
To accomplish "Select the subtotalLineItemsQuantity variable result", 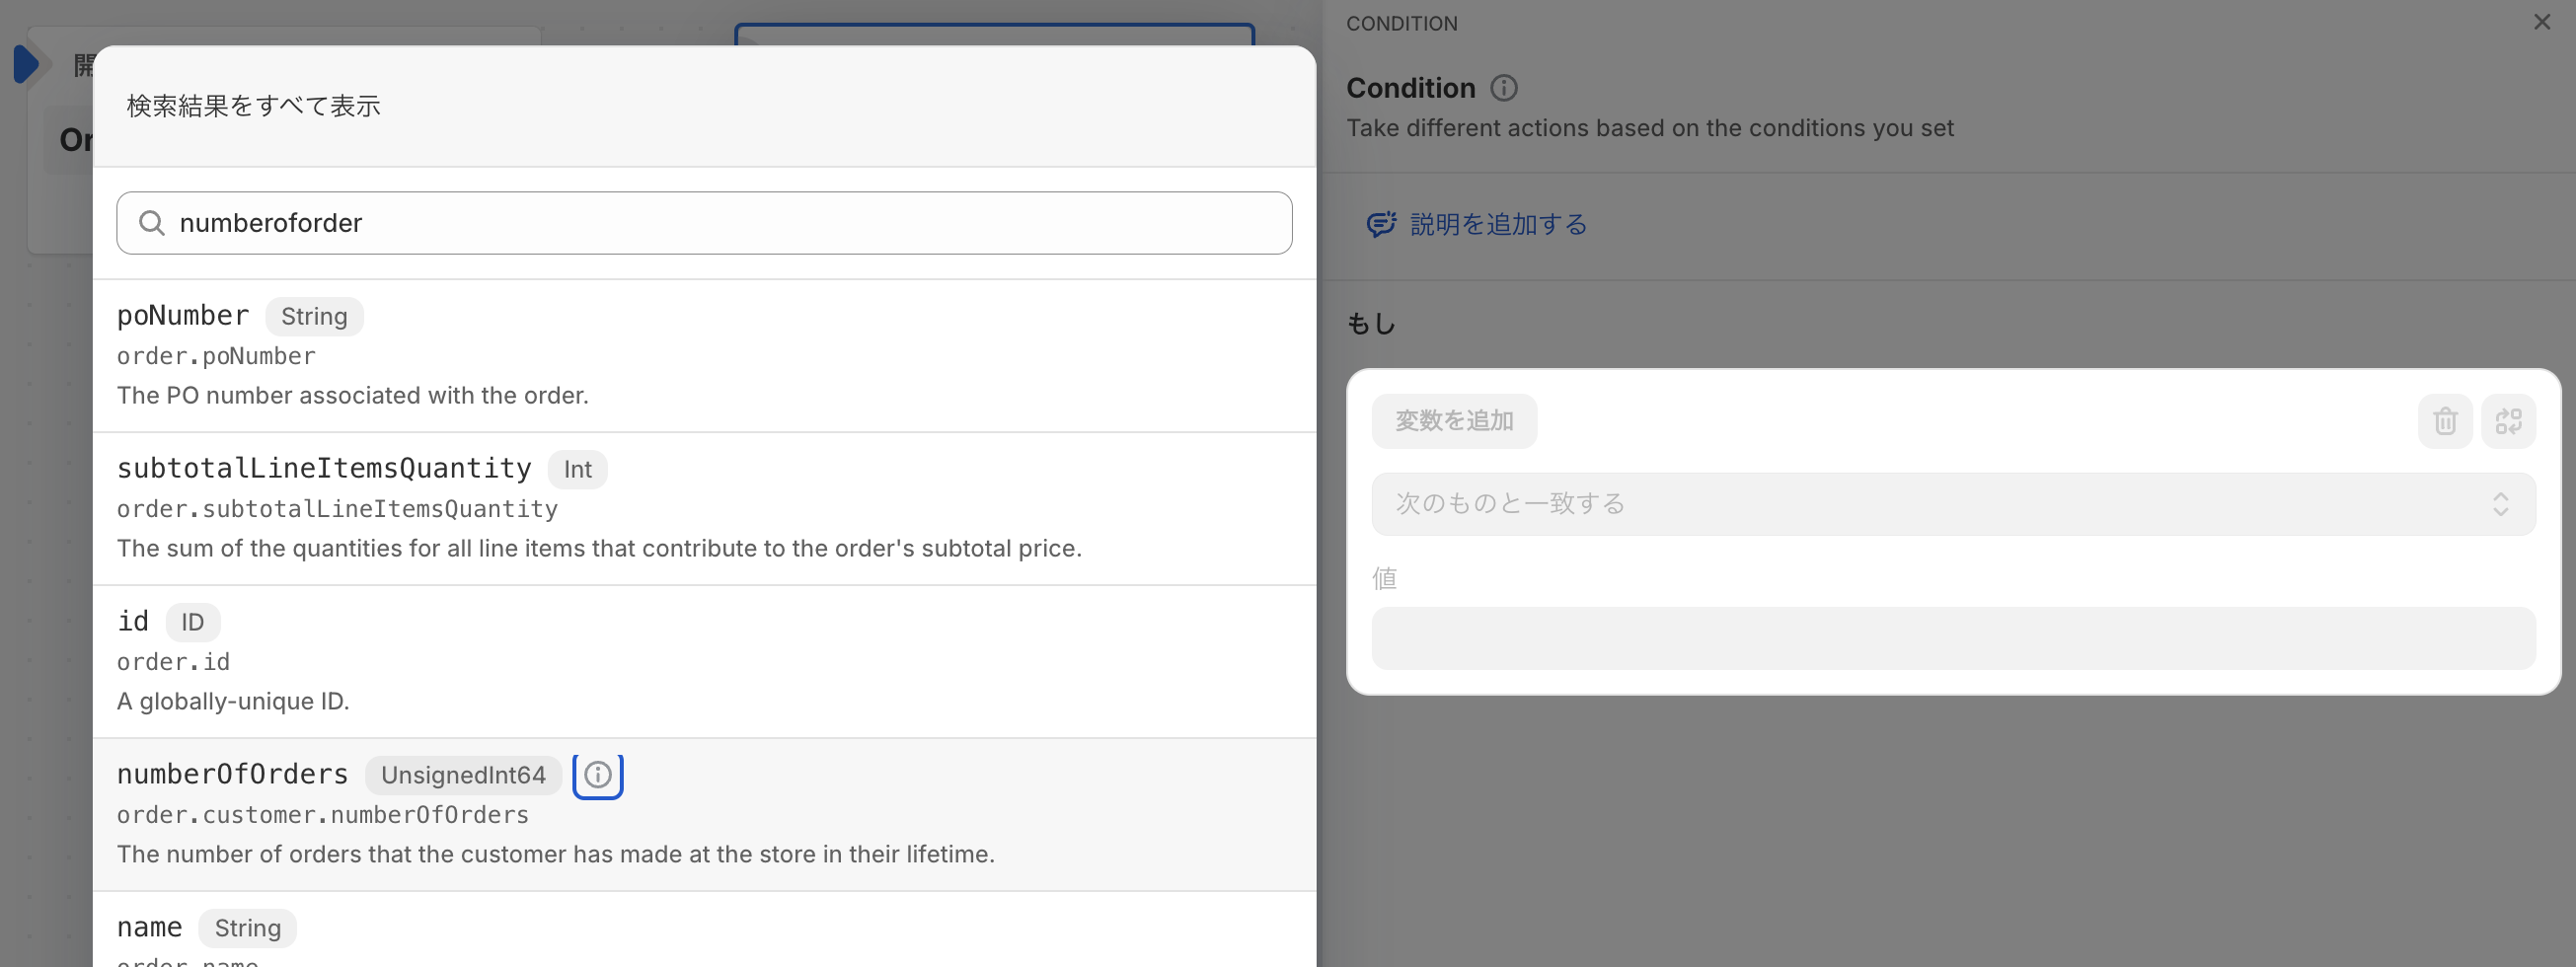I will 704,509.
